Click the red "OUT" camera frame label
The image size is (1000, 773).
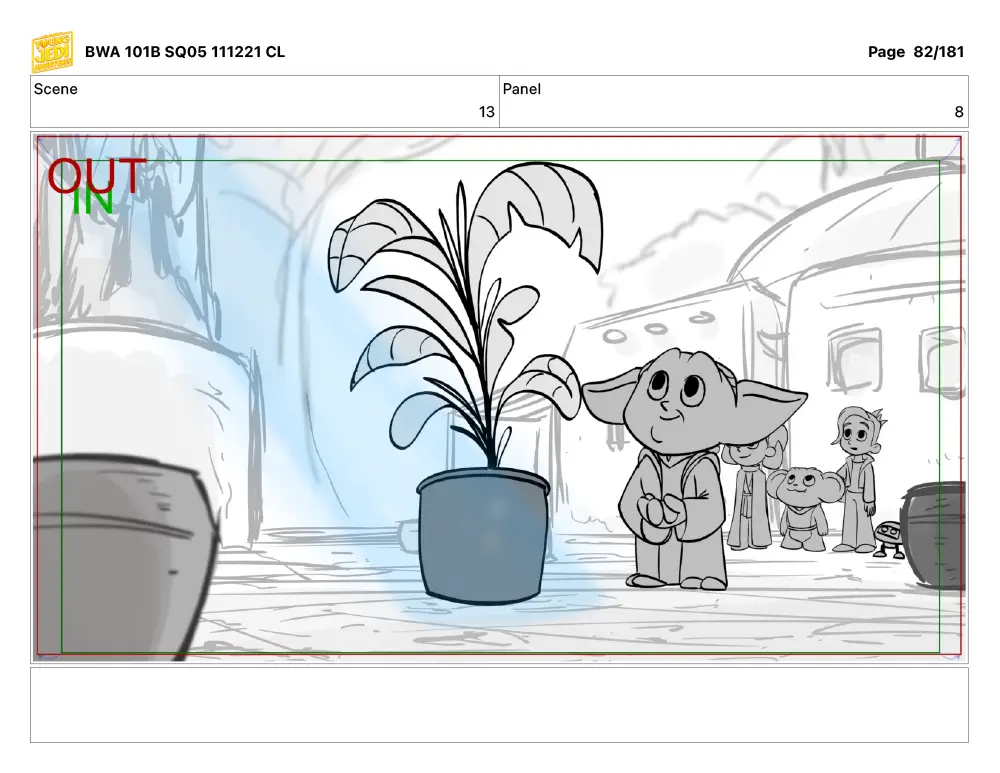point(97,175)
